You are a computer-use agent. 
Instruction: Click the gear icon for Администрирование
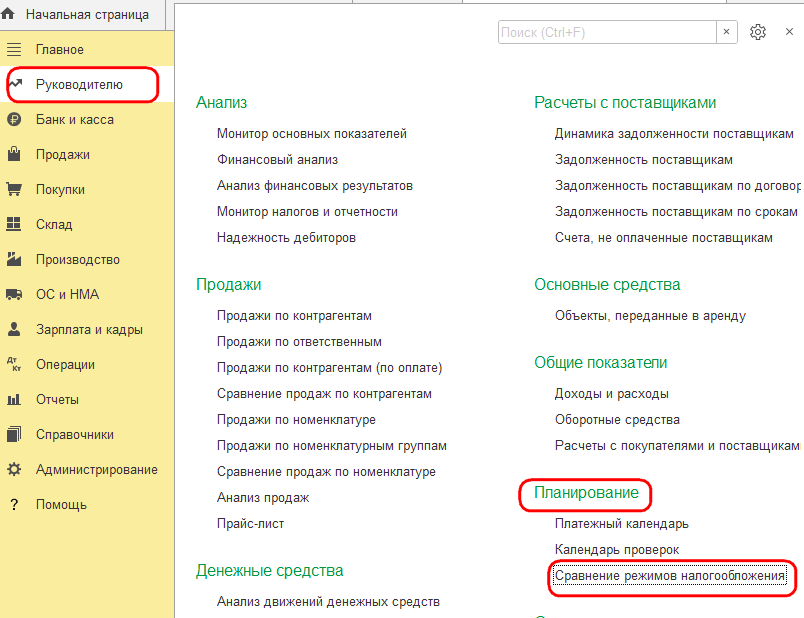[x=14, y=469]
